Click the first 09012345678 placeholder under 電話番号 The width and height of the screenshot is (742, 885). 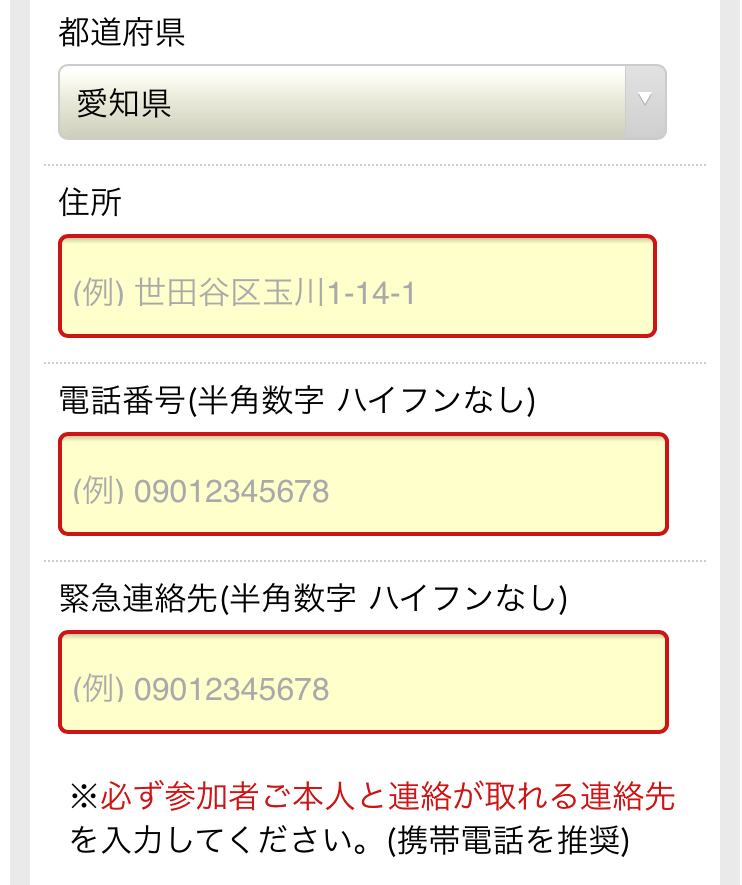tap(231, 491)
